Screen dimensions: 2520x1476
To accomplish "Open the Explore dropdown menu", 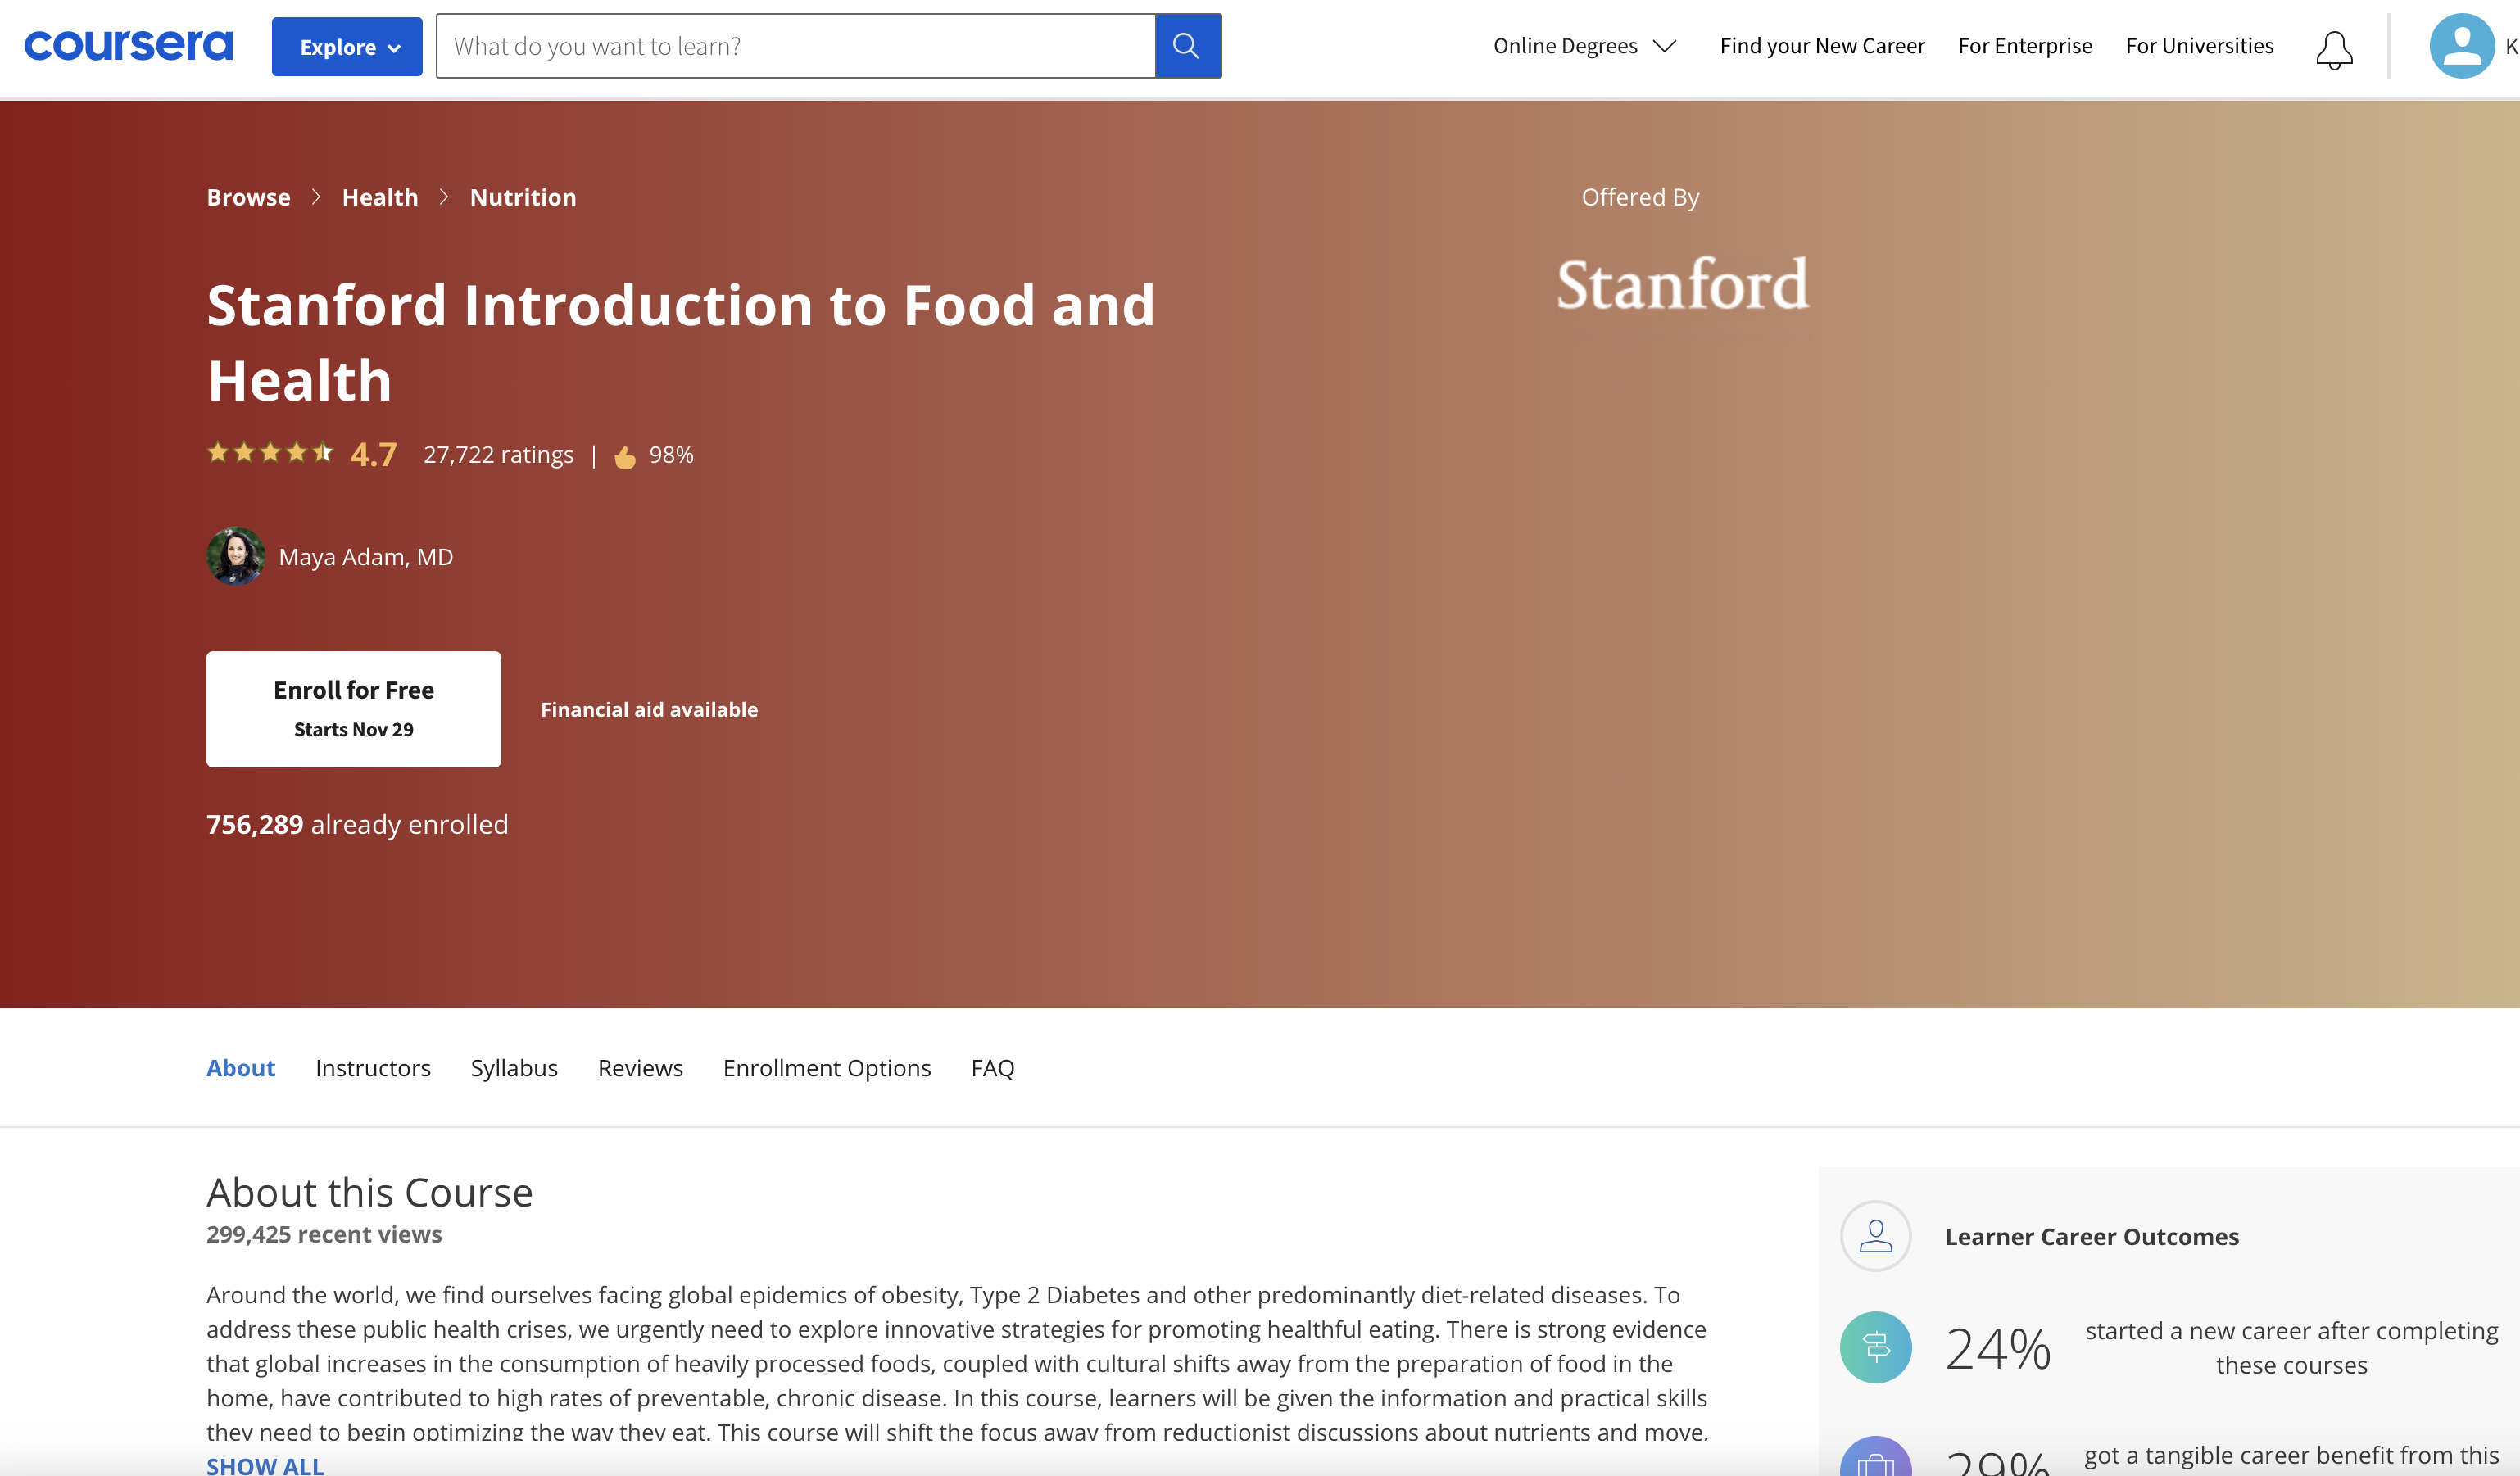I will (347, 47).
